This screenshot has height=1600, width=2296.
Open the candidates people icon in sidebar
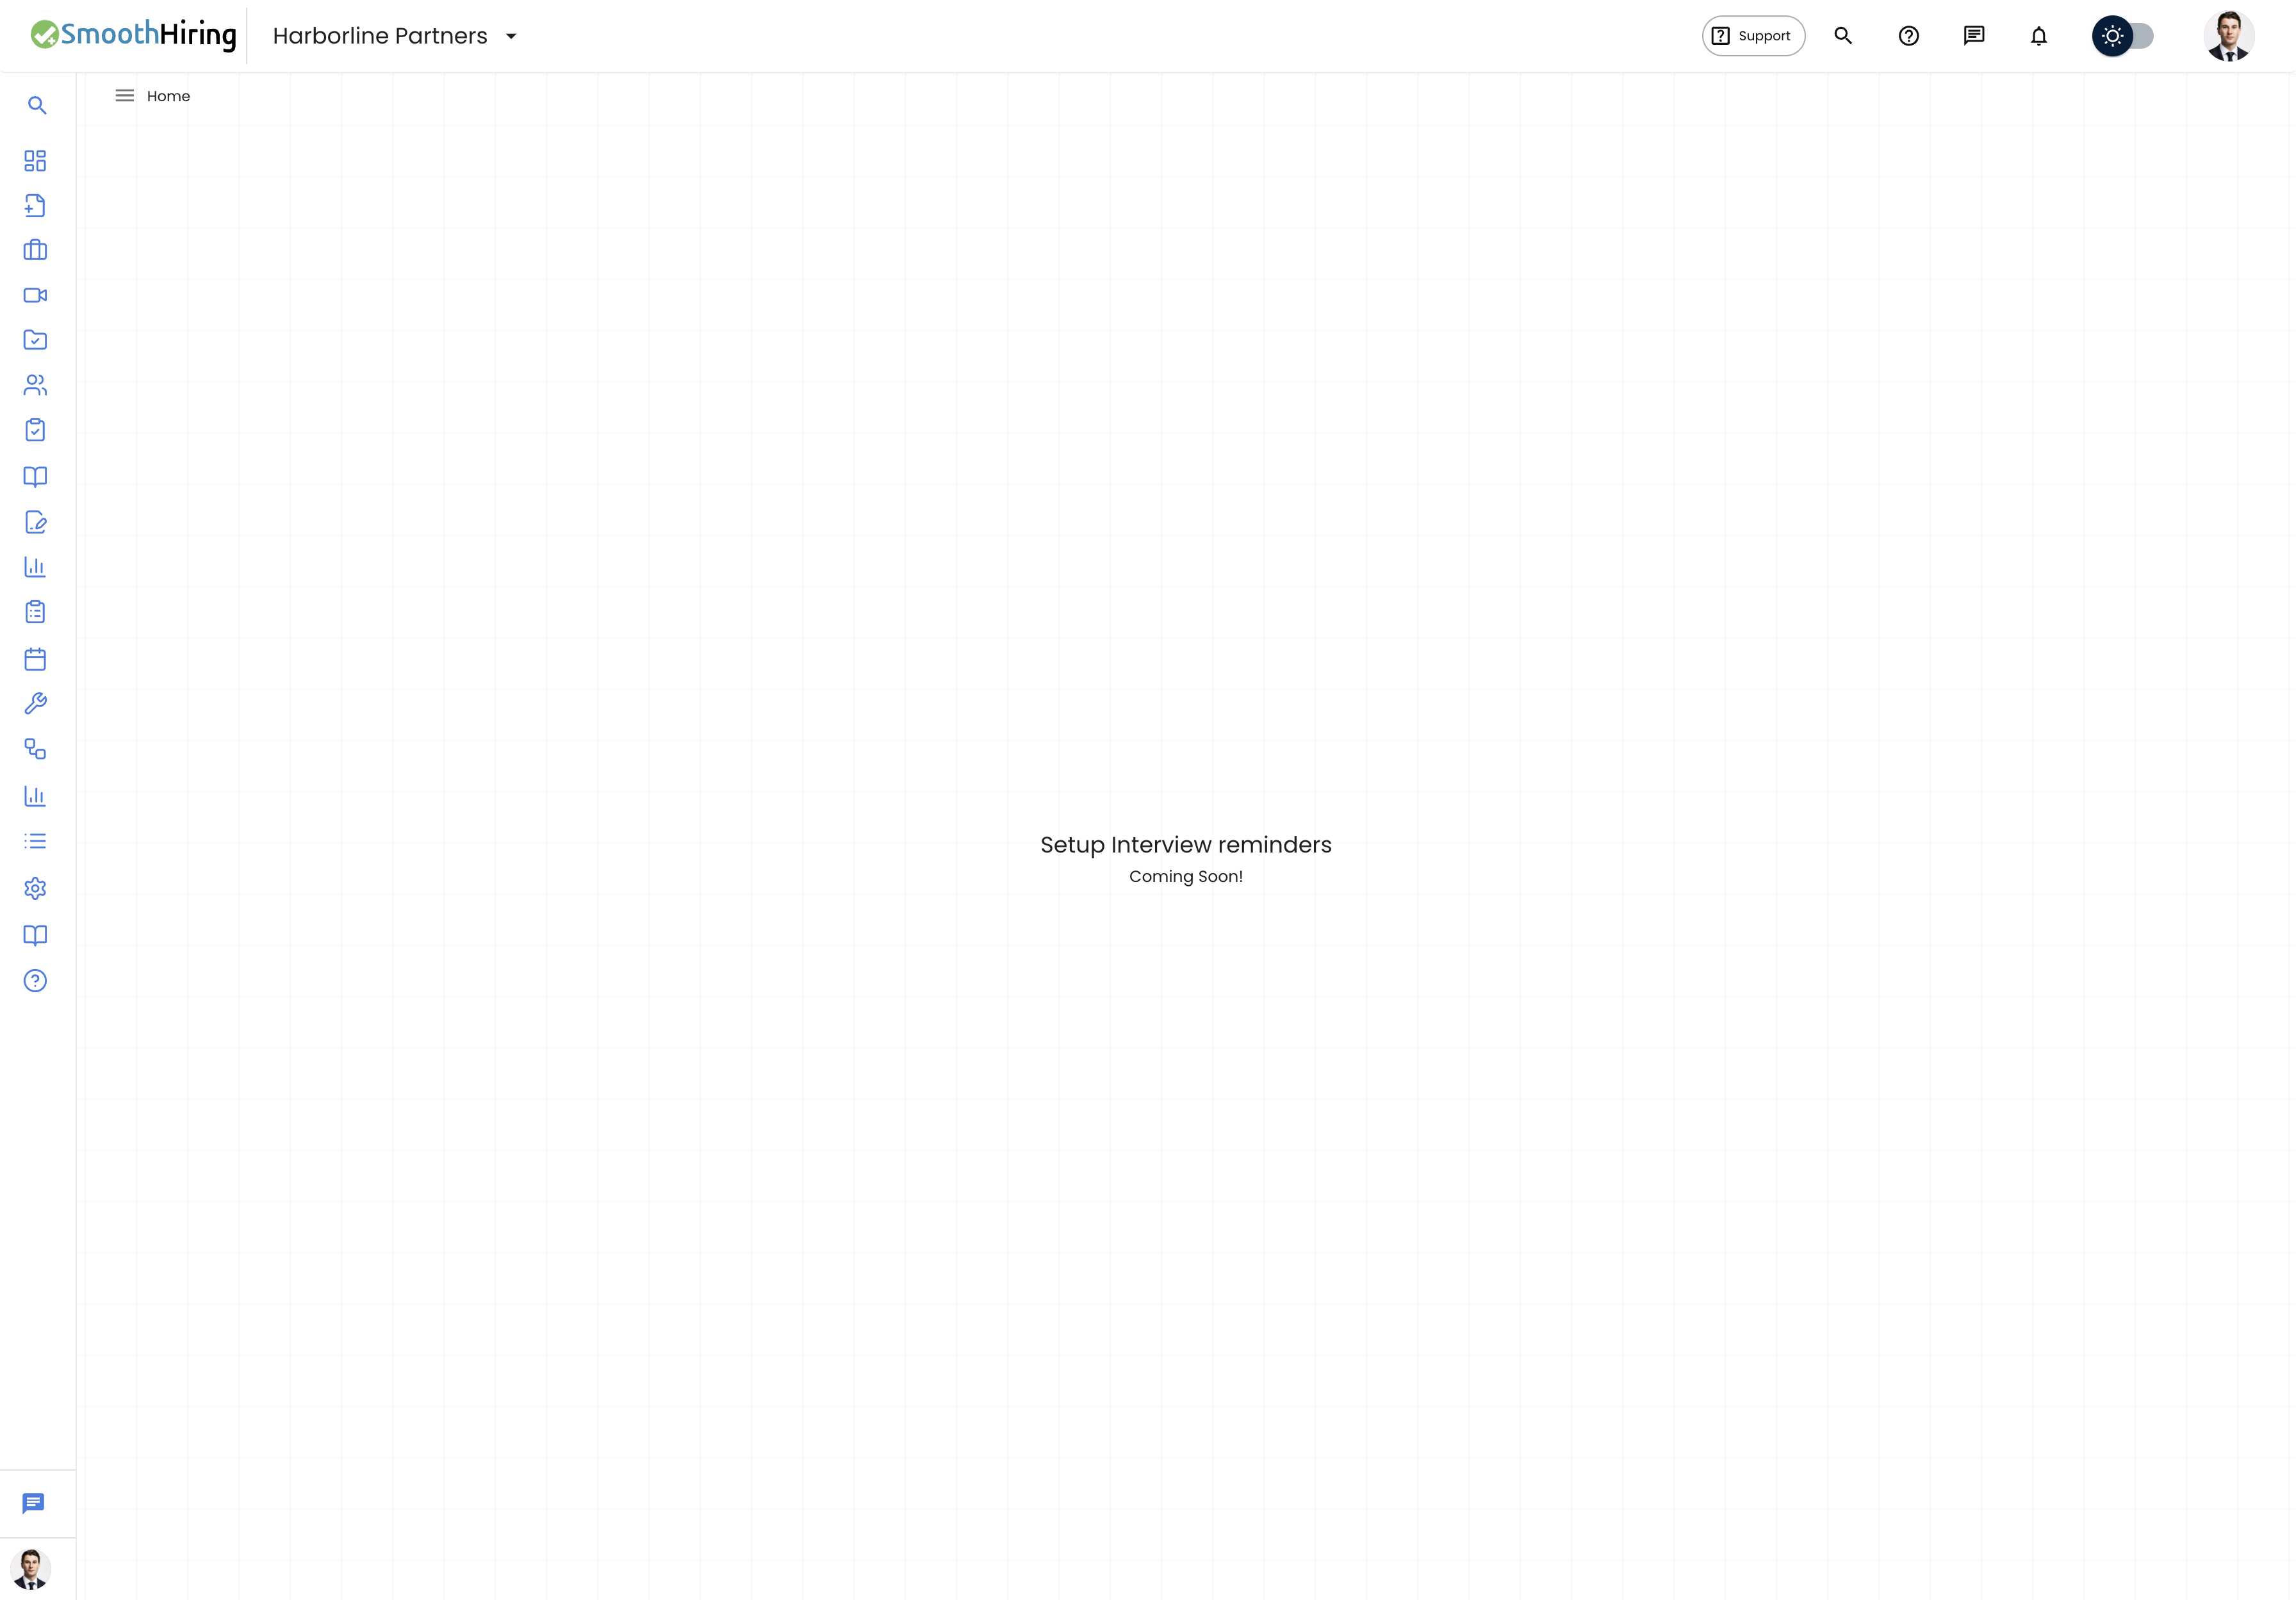pos(35,385)
